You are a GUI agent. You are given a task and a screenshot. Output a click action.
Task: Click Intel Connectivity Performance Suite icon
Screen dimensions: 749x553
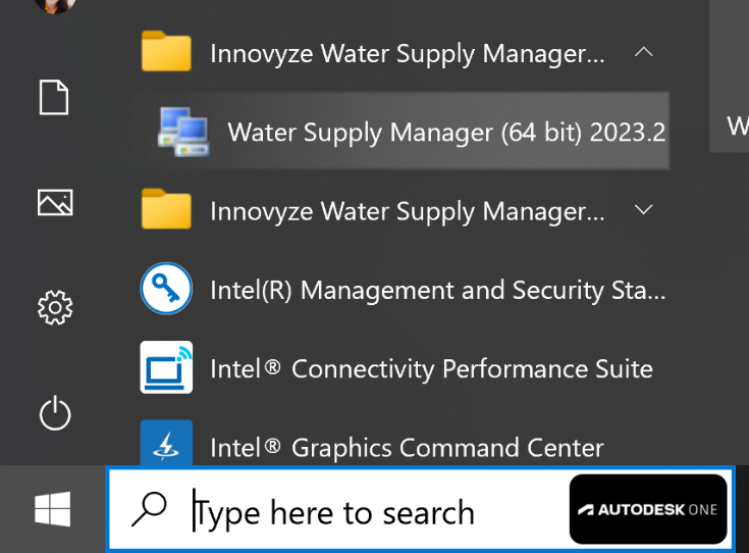(166, 368)
